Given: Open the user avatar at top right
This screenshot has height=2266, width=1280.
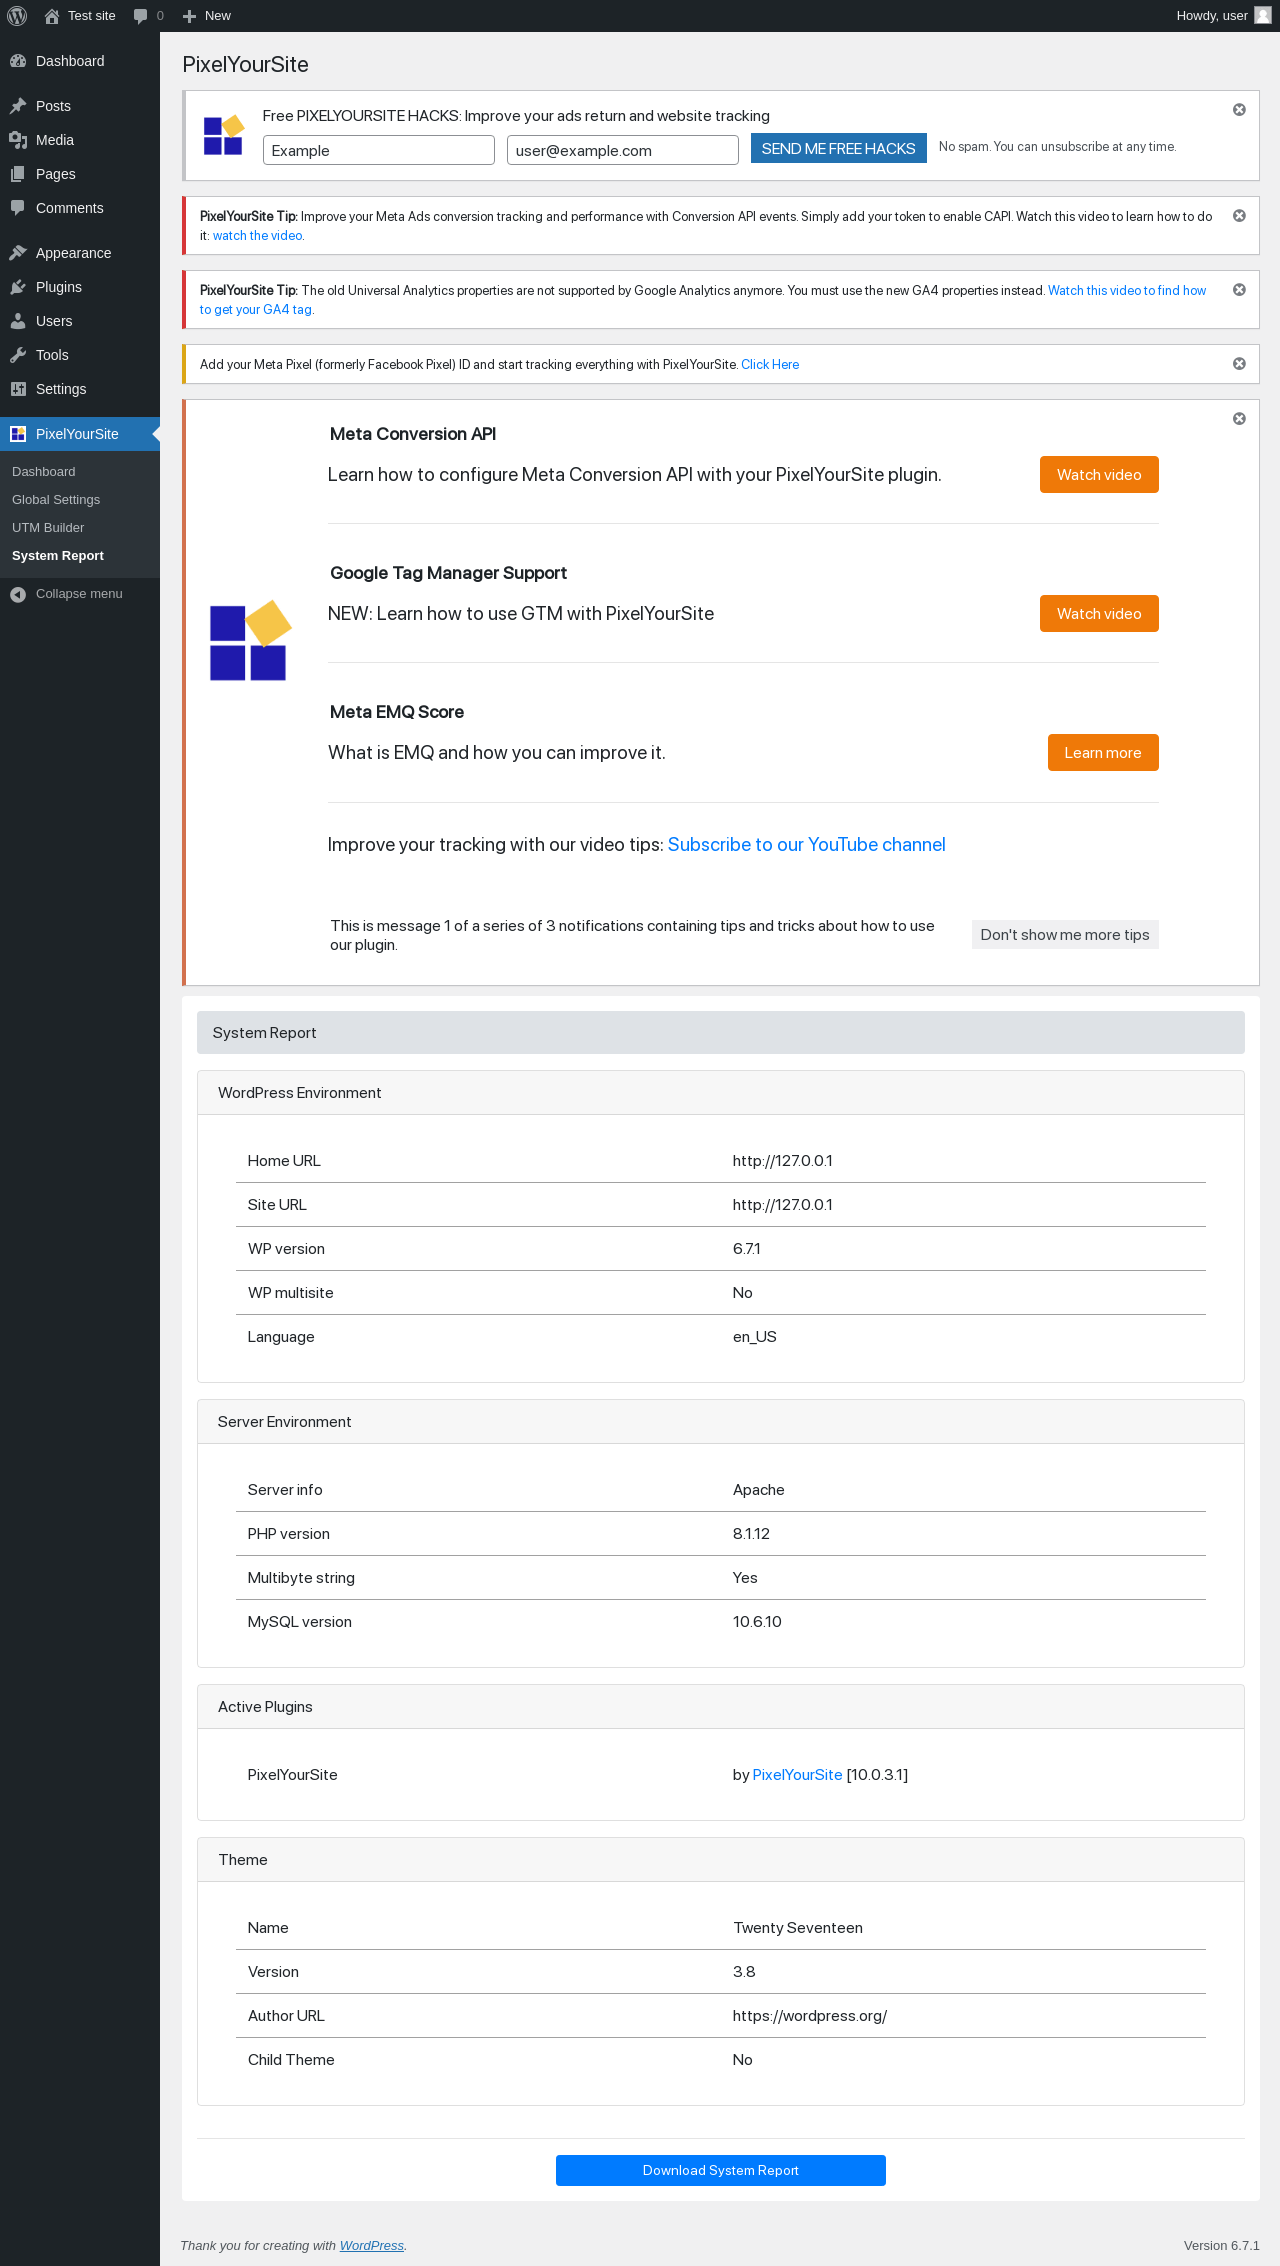Looking at the screenshot, I should [1263, 16].
